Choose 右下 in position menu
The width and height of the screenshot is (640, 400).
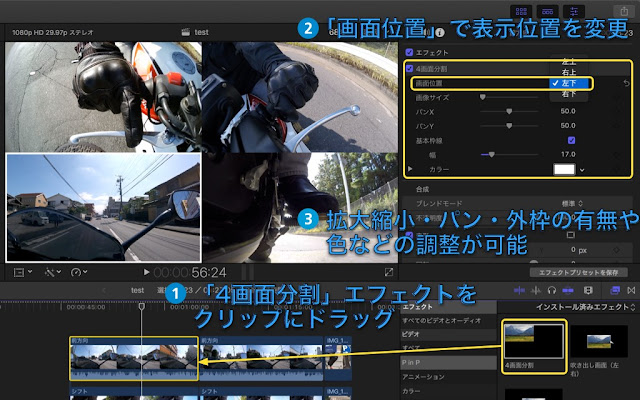[x=569, y=94]
